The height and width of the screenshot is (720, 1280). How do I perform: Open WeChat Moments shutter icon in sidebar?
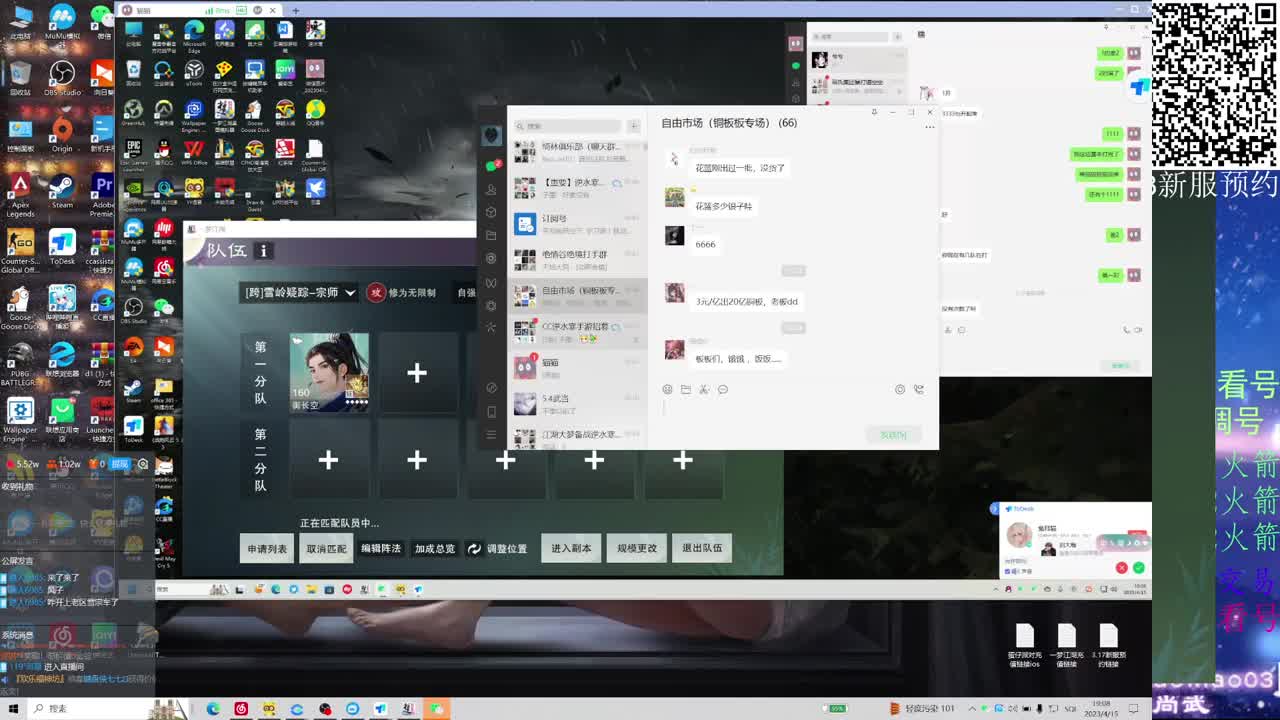(x=491, y=258)
